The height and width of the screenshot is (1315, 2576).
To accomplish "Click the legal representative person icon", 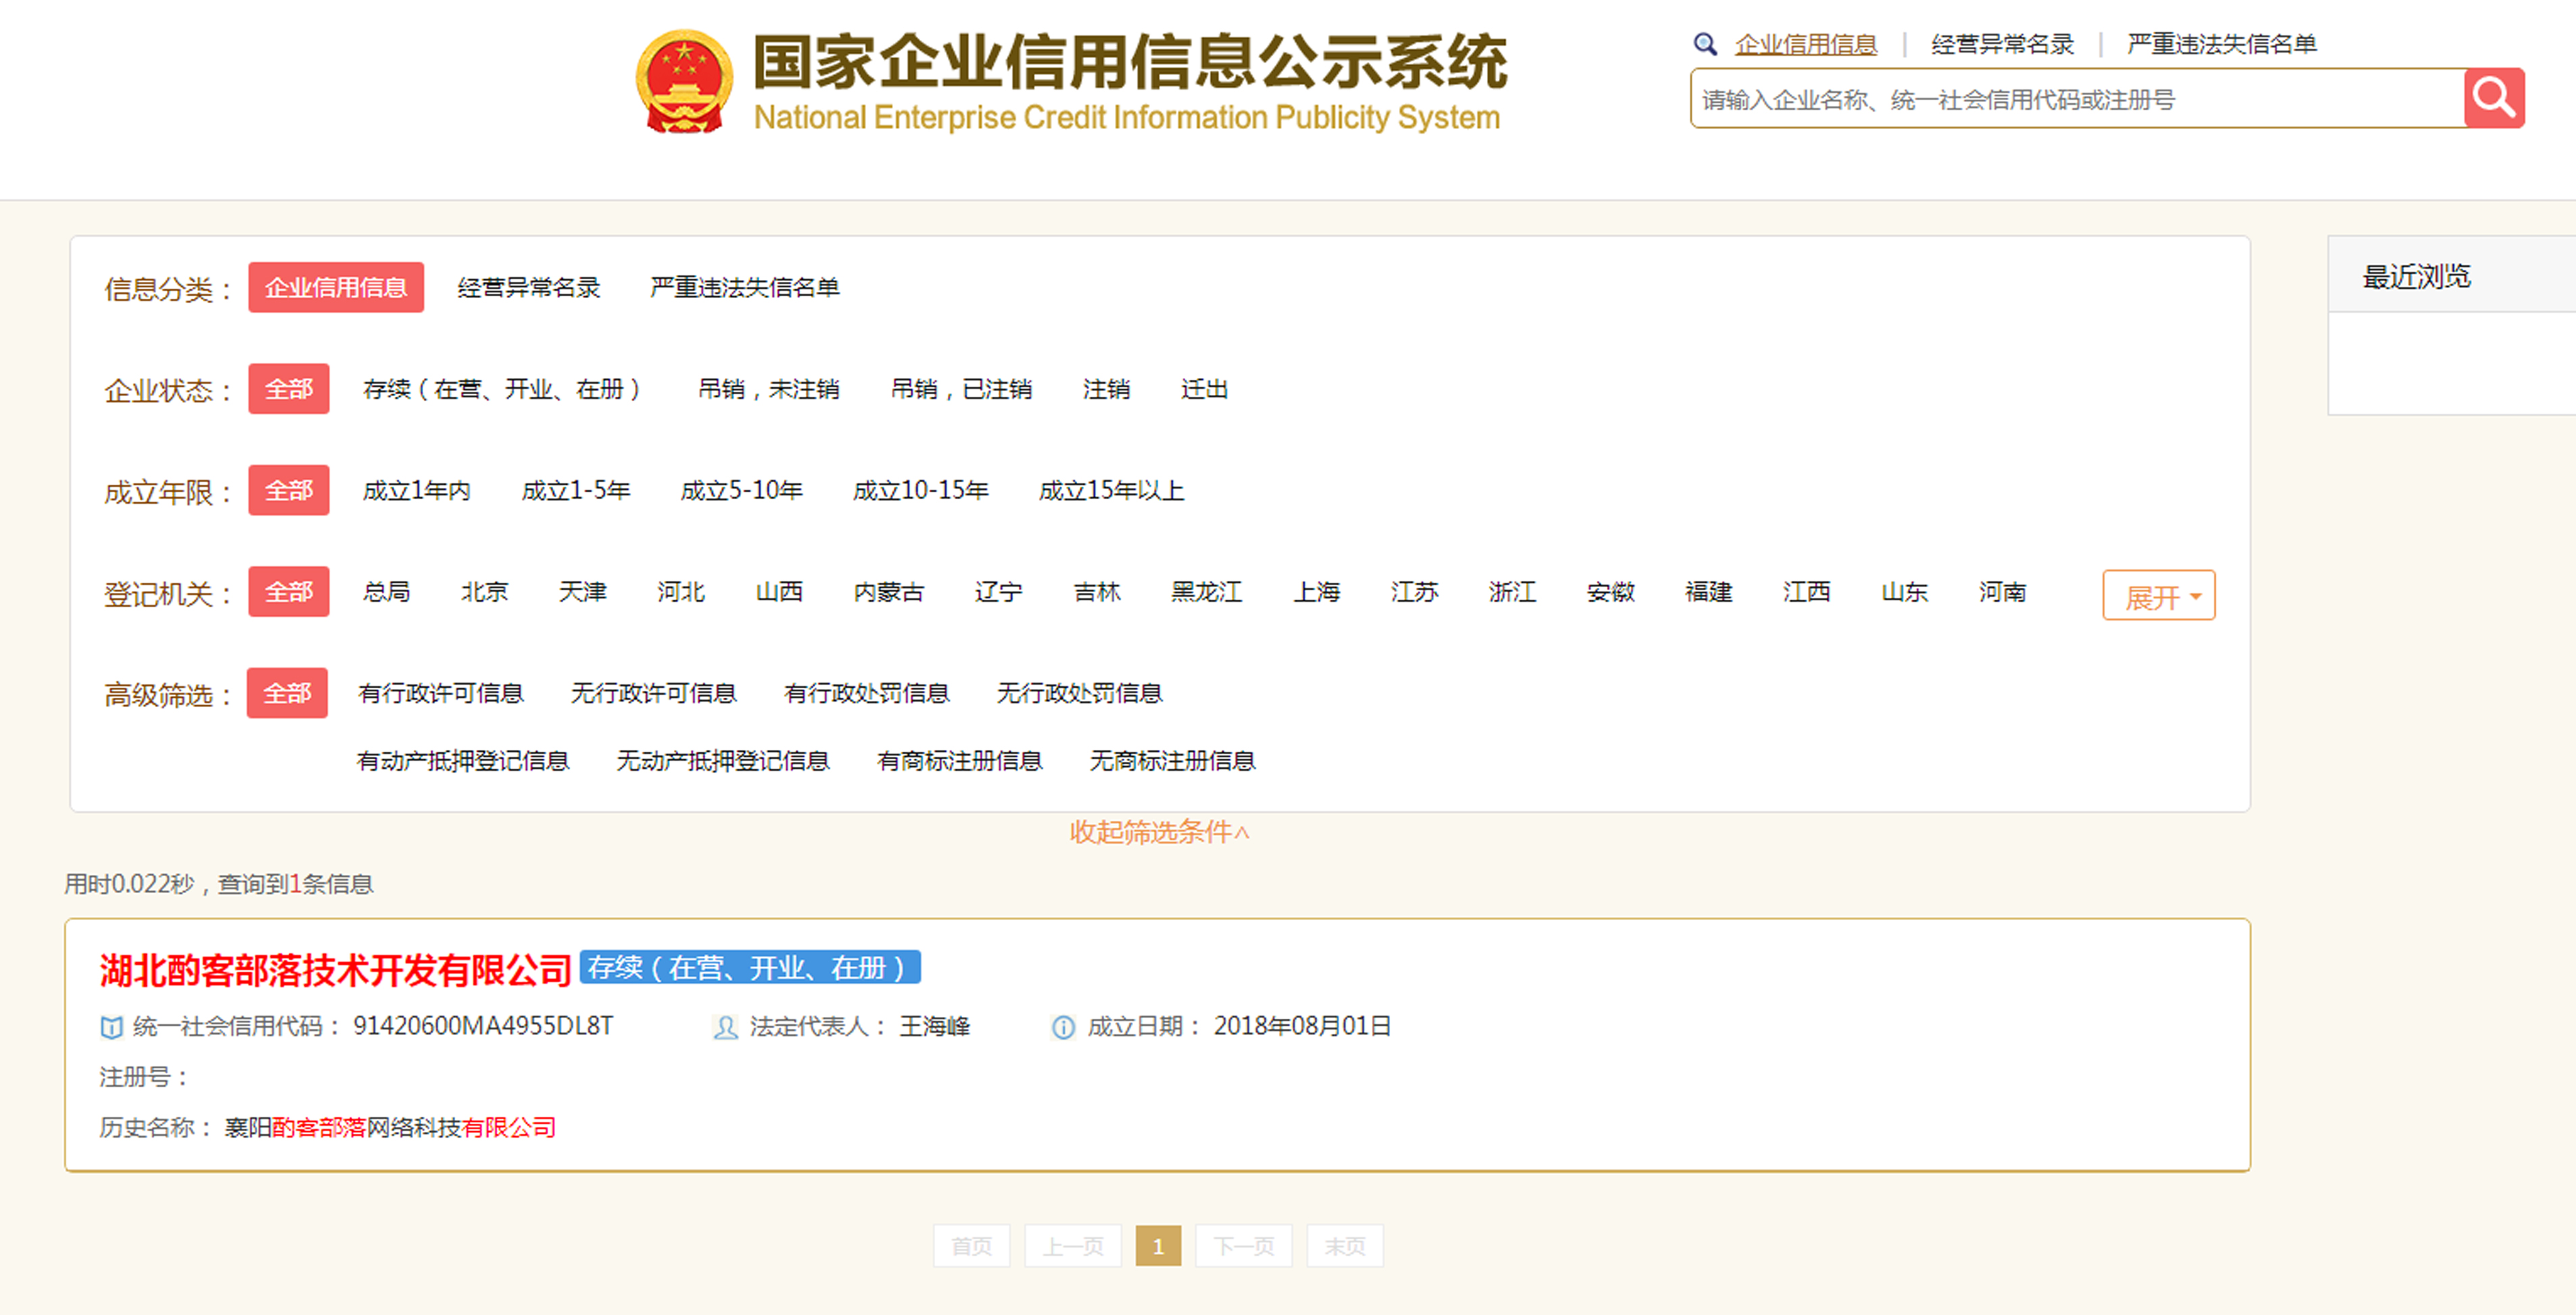I will (725, 1027).
